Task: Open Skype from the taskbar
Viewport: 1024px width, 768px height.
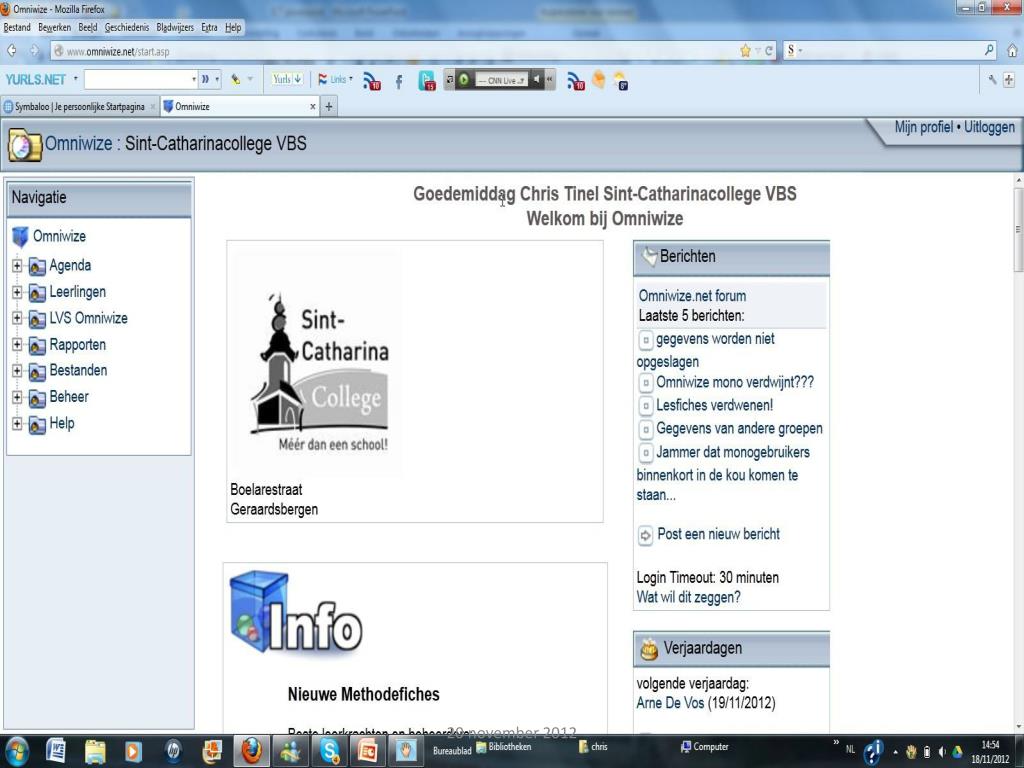Action: [329, 752]
